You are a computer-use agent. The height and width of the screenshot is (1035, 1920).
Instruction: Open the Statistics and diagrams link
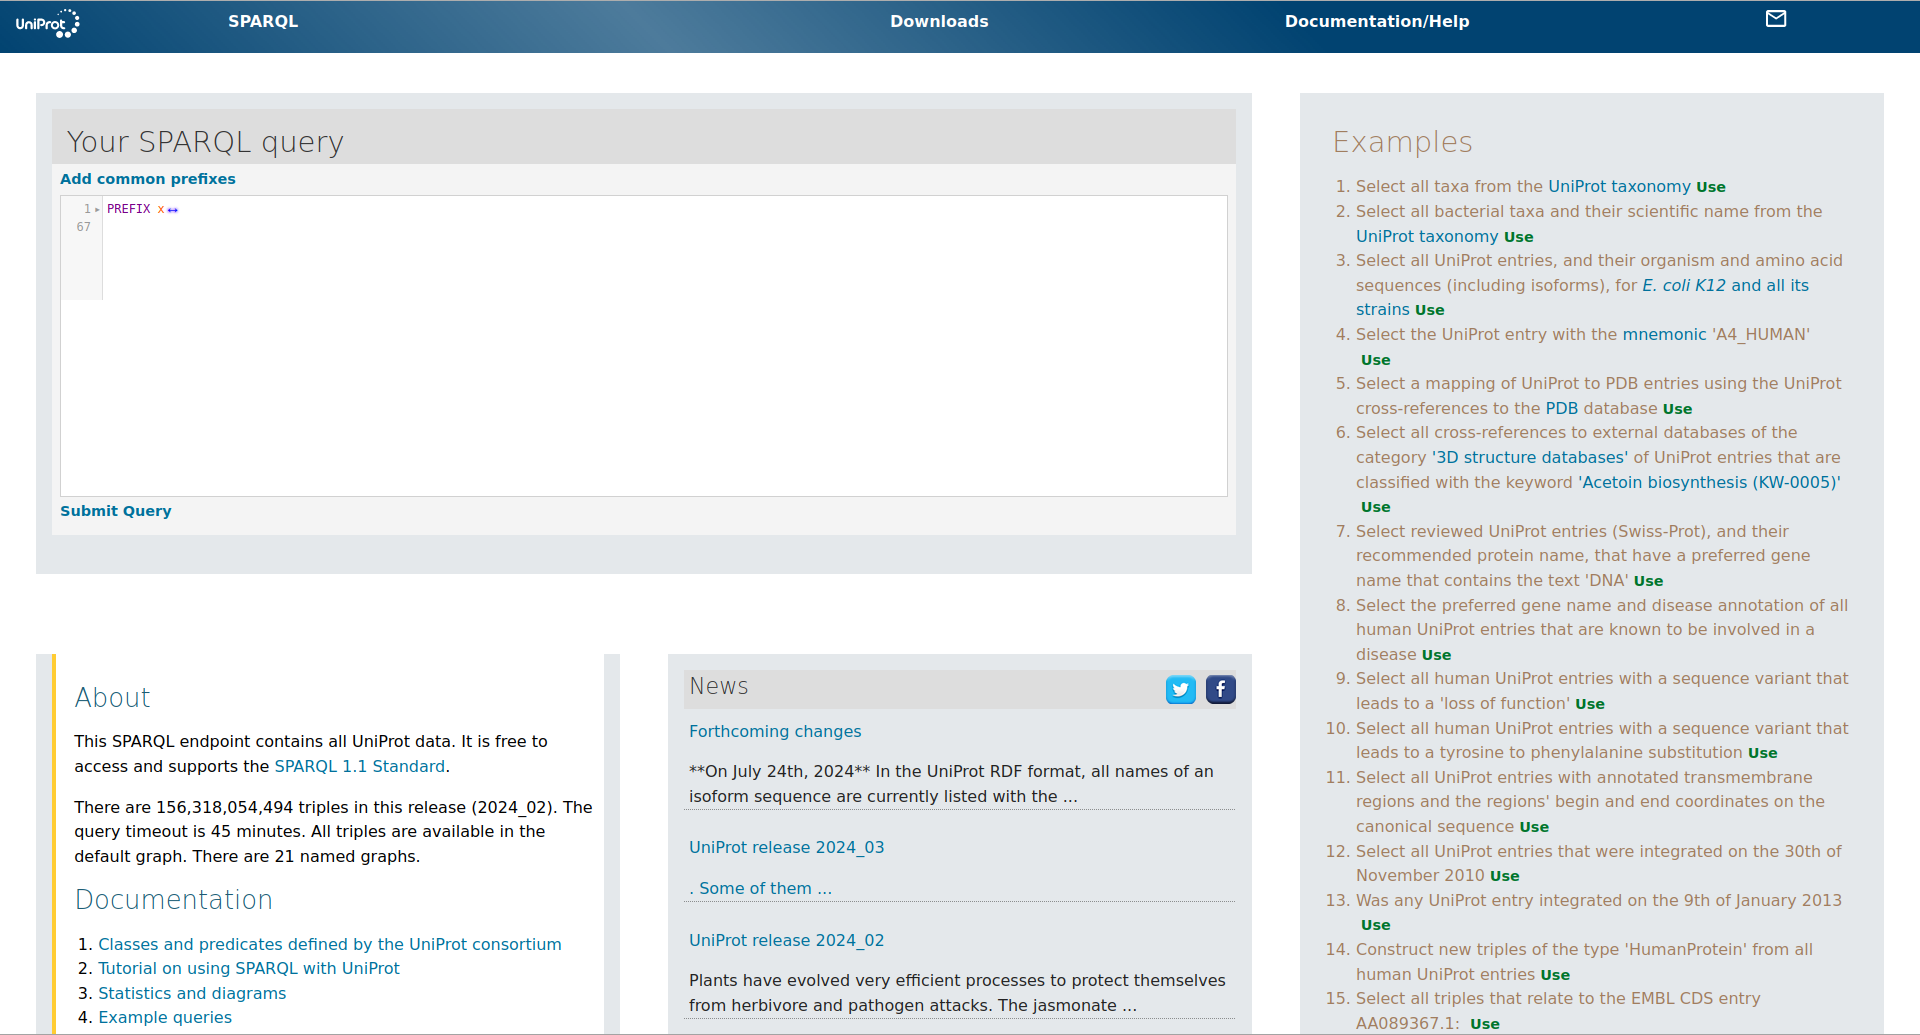coord(192,993)
